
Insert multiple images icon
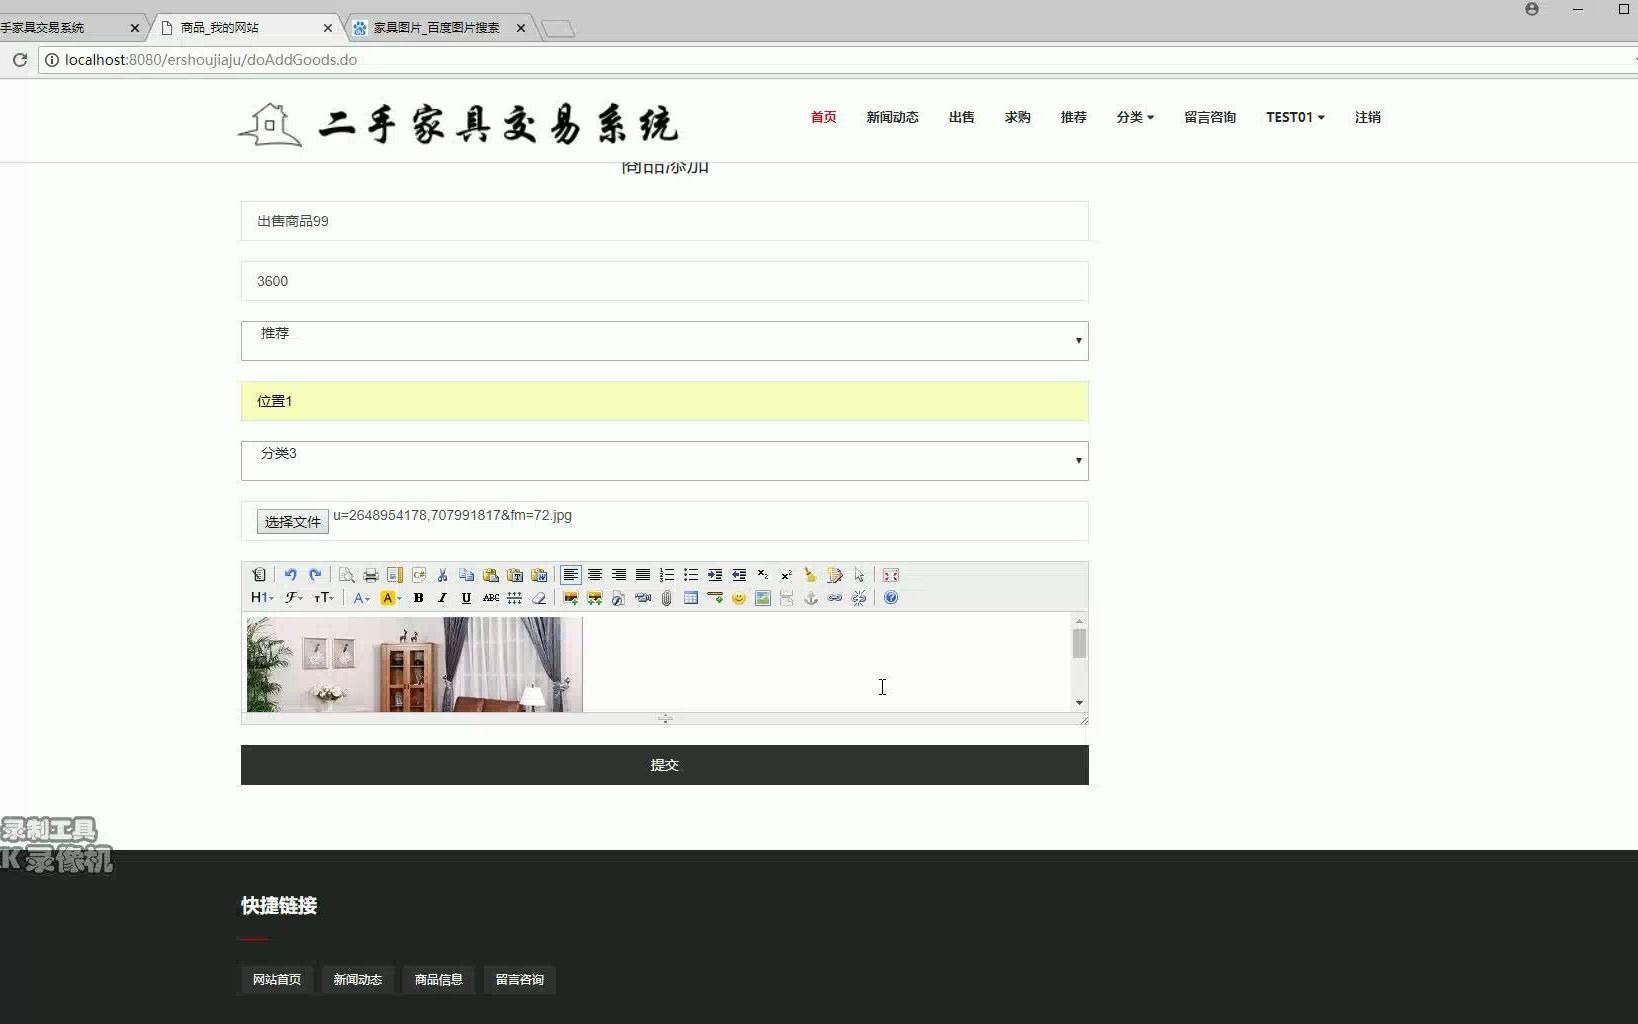(595, 598)
